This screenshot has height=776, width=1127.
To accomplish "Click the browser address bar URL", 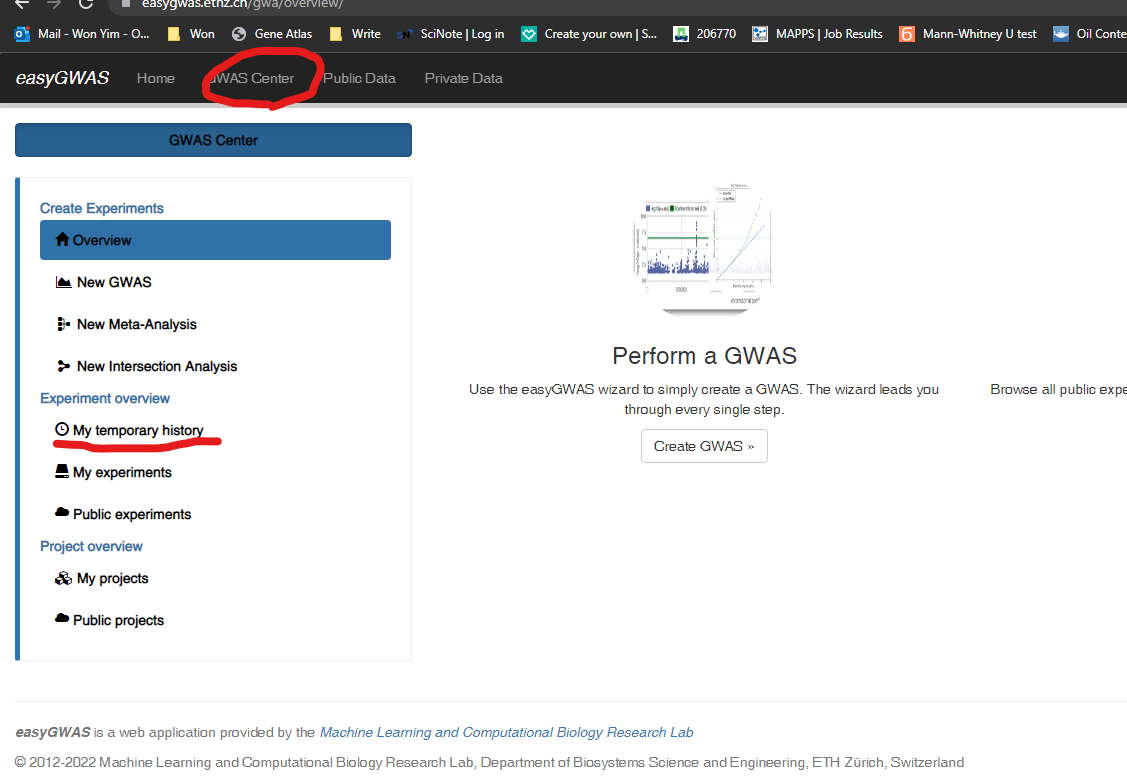I will coord(240,4).
